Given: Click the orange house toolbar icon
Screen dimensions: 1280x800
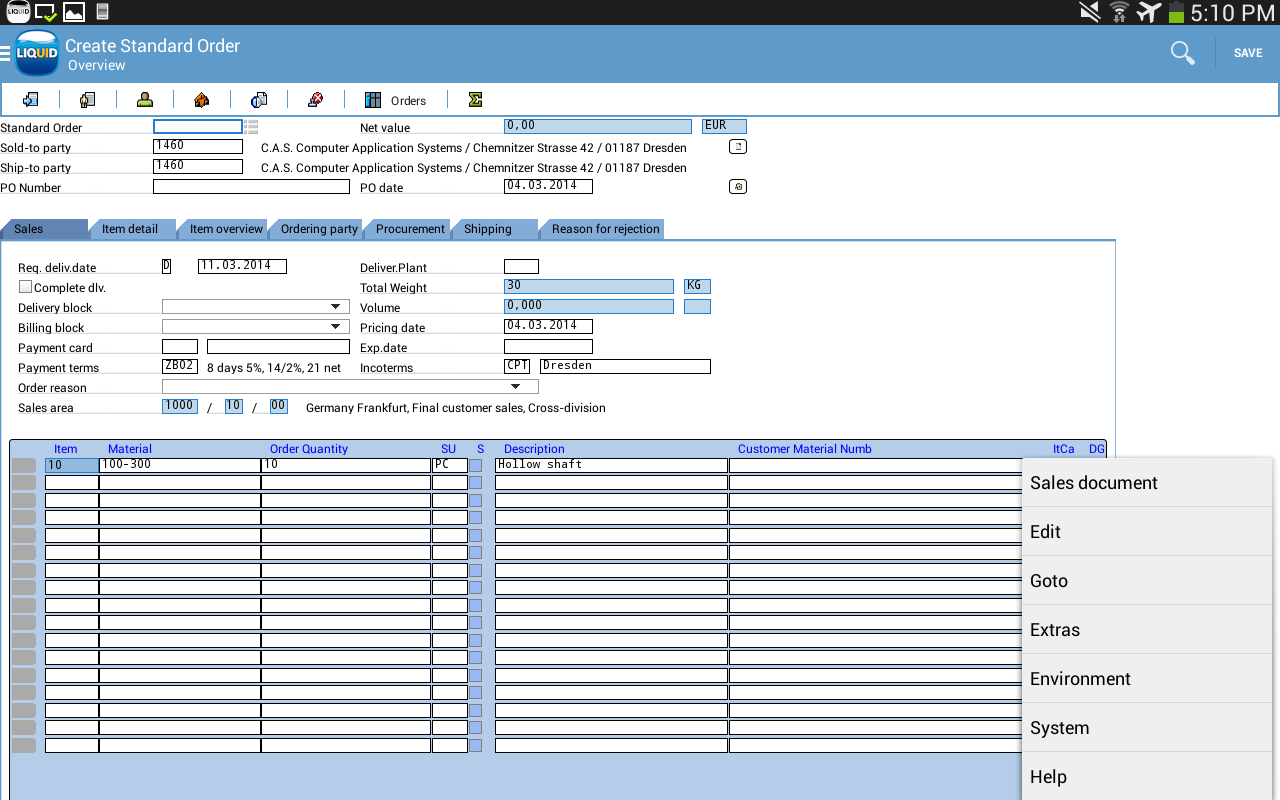Looking at the screenshot, I should pyautogui.click(x=202, y=100).
